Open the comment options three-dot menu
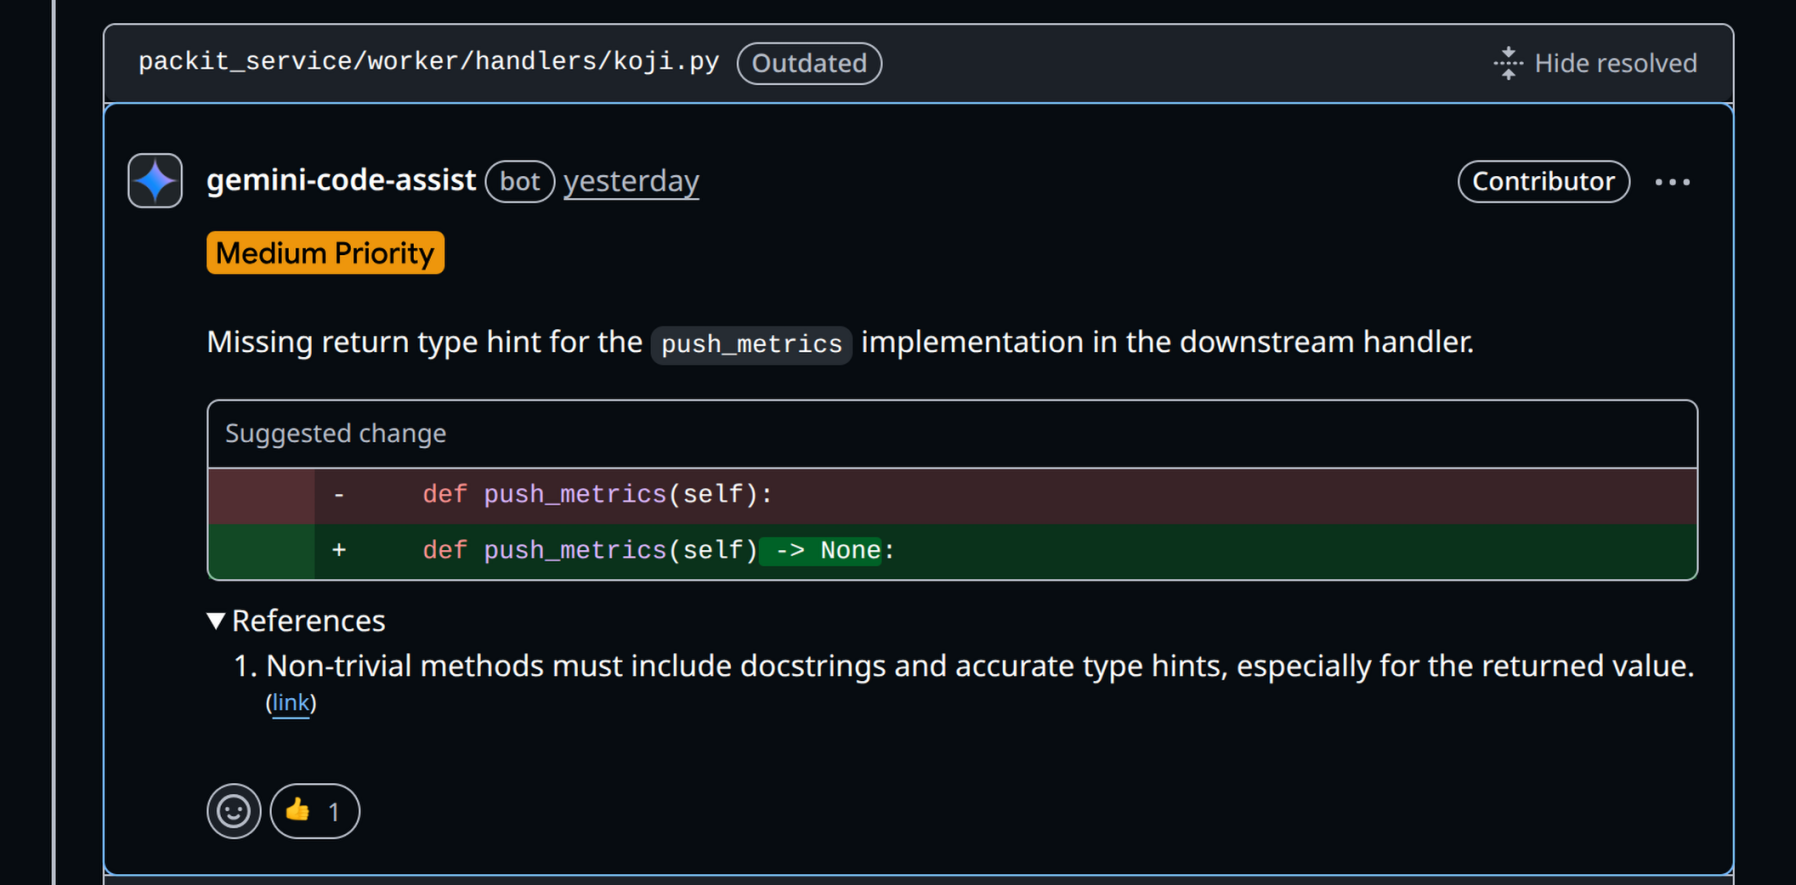Image resolution: width=1796 pixels, height=885 pixels. click(1672, 182)
